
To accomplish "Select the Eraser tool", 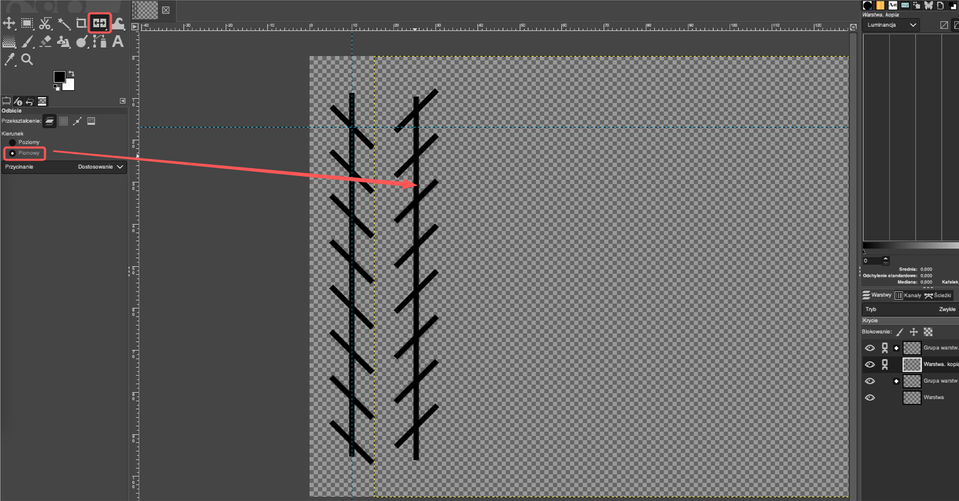I will (x=45, y=42).
